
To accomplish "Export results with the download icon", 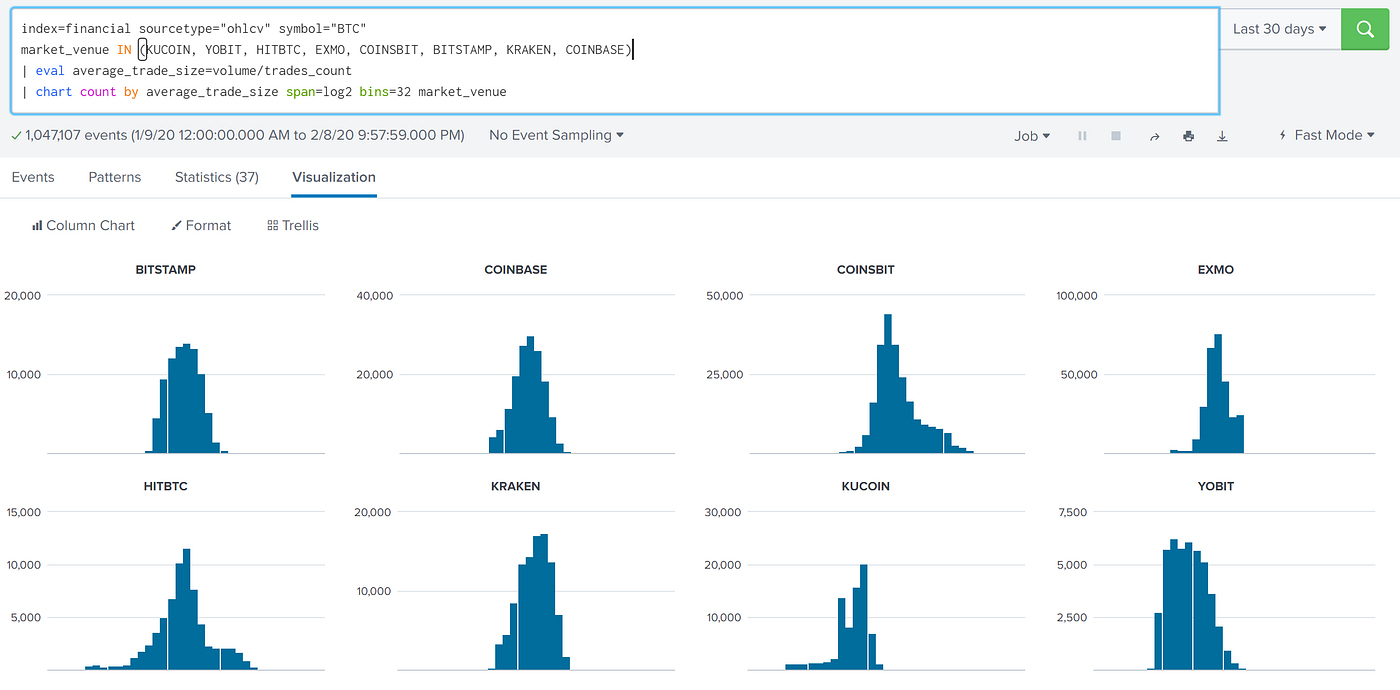I will [1222, 136].
